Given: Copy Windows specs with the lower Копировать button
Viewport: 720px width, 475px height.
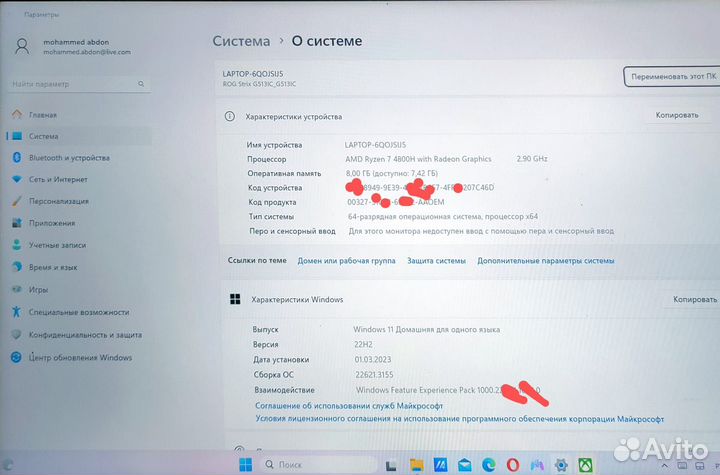Looking at the screenshot, I should point(694,300).
